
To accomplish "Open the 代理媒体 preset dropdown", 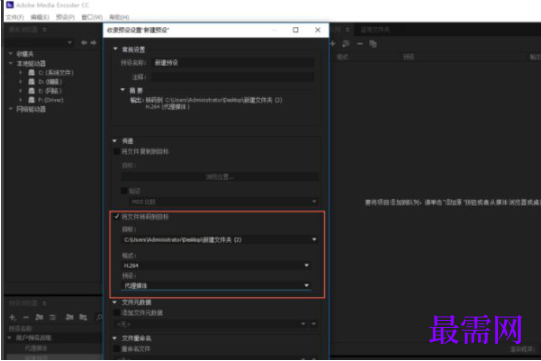I will click(216, 285).
